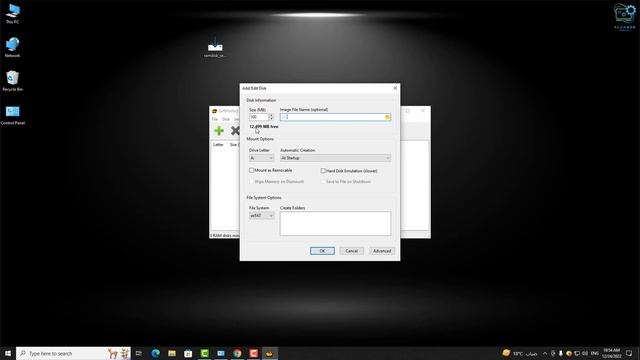The image size is (640, 360).
Task: Open the Disk menu in main window
Action: [226, 119]
